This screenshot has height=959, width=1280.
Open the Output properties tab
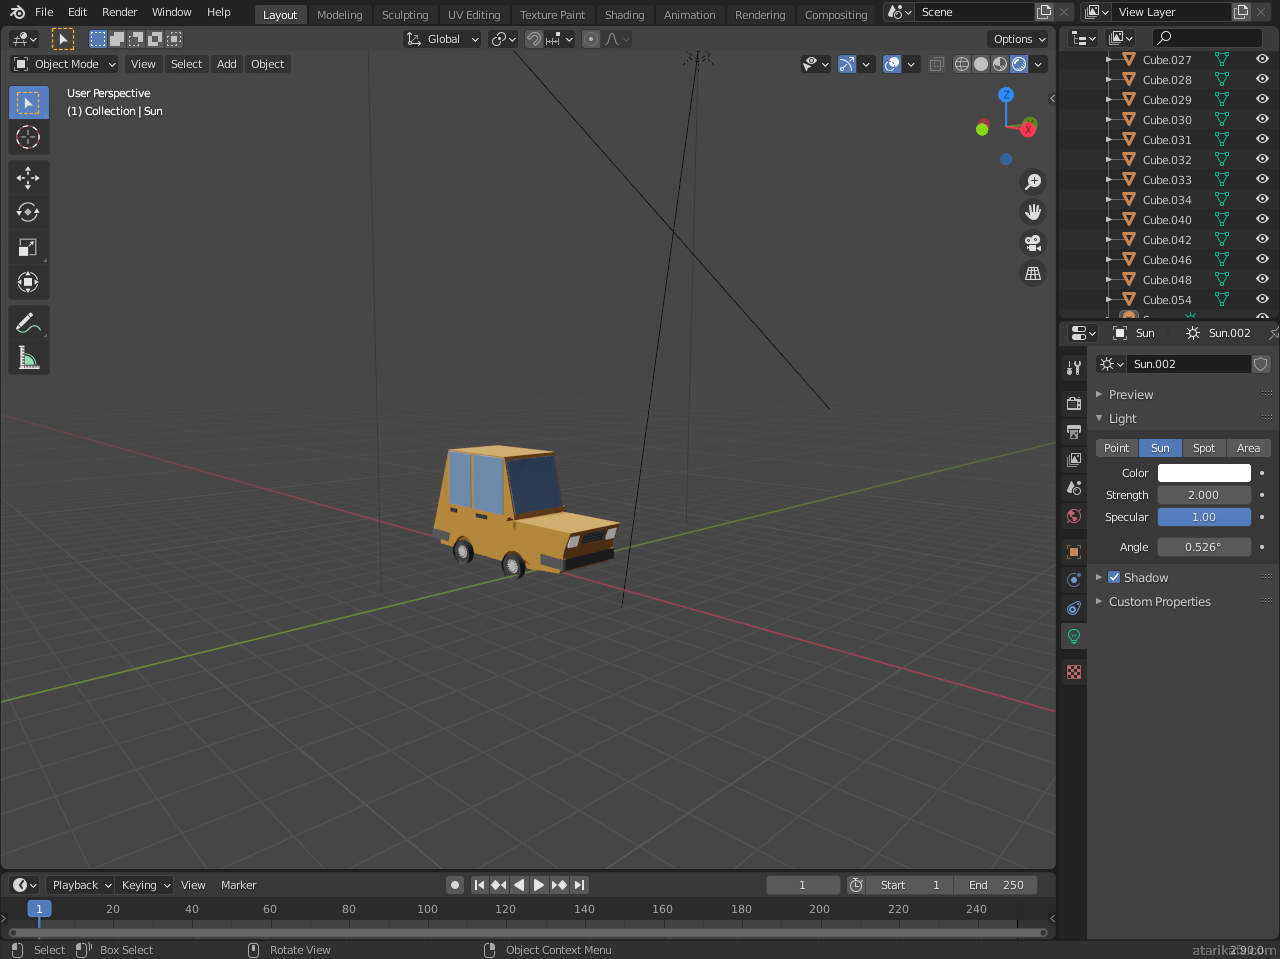click(1074, 432)
